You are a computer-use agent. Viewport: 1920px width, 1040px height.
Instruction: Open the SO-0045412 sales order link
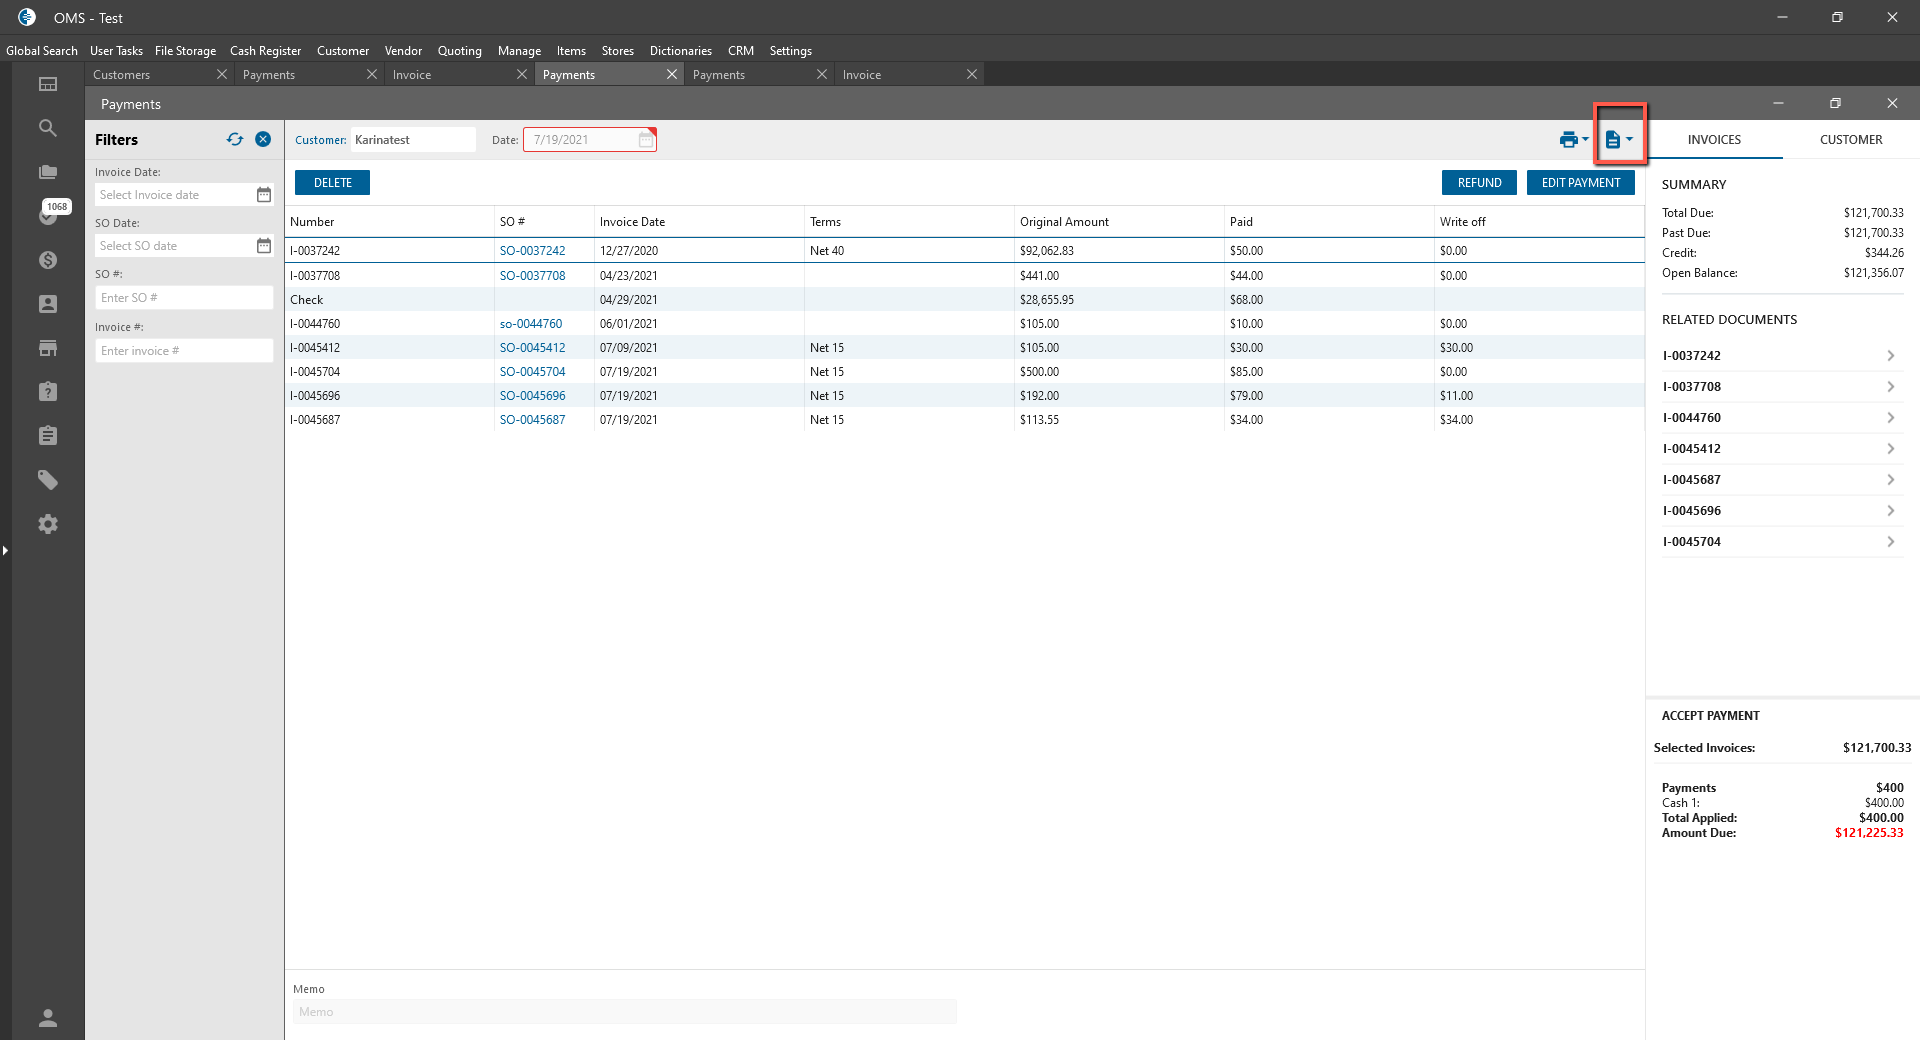click(x=532, y=348)
